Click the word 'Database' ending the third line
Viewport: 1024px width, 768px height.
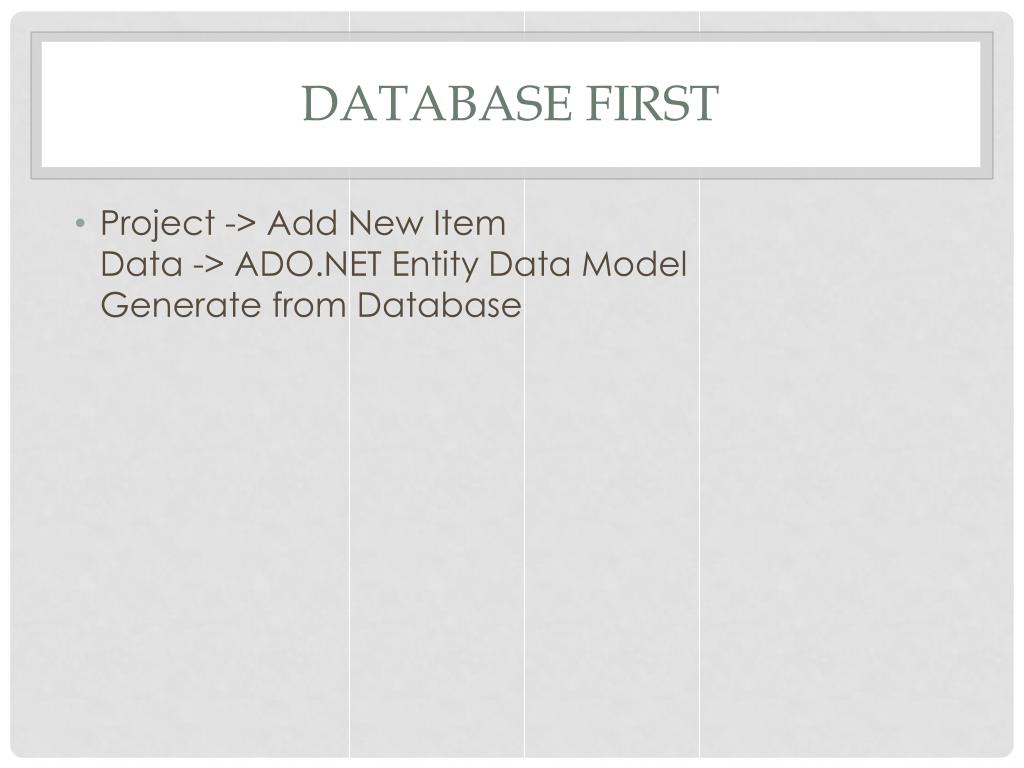coord(440,305)
